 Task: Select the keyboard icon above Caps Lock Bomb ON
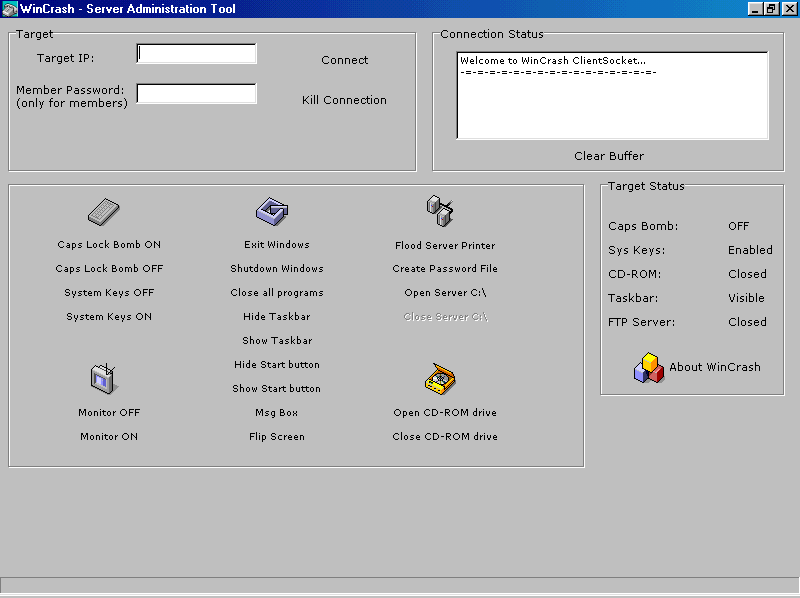(x=103, y=210)
